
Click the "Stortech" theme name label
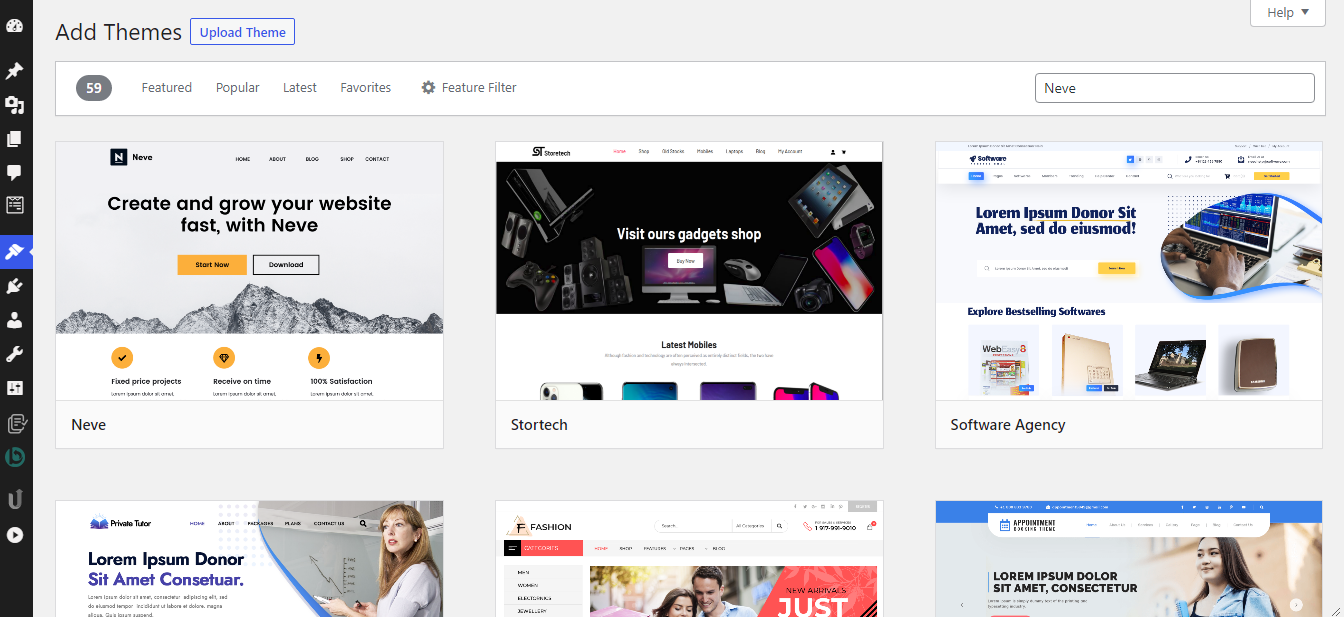(539, 425)
